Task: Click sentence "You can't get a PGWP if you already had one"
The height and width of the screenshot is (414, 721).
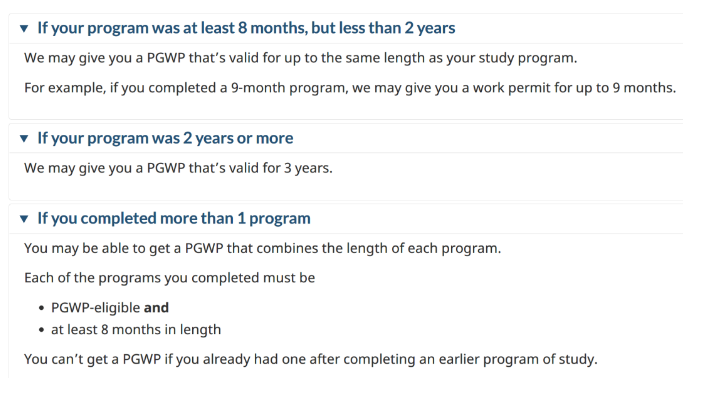Action: tap(310, 359)
